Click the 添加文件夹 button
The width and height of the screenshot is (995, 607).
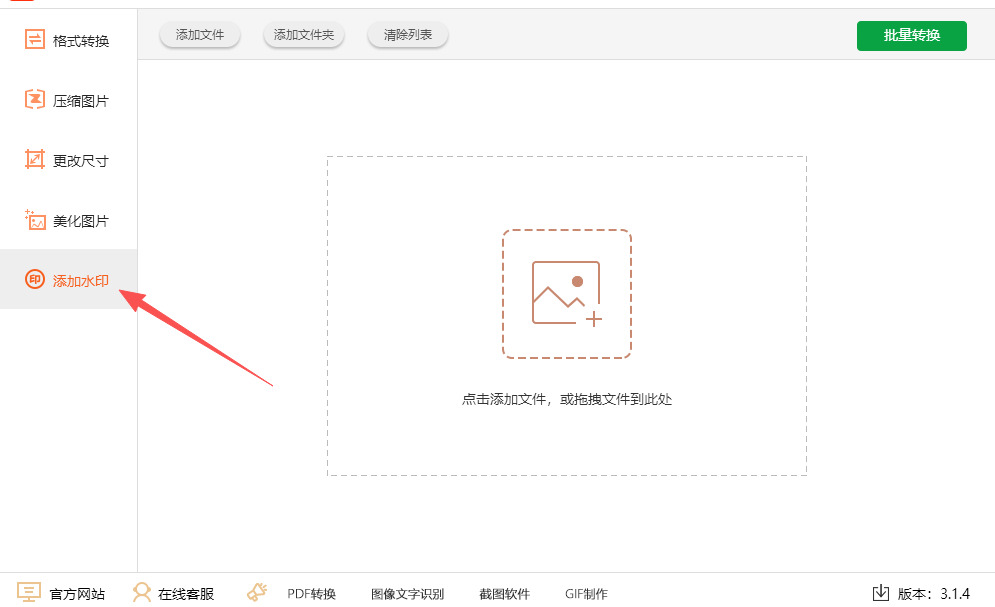[304, 35]
